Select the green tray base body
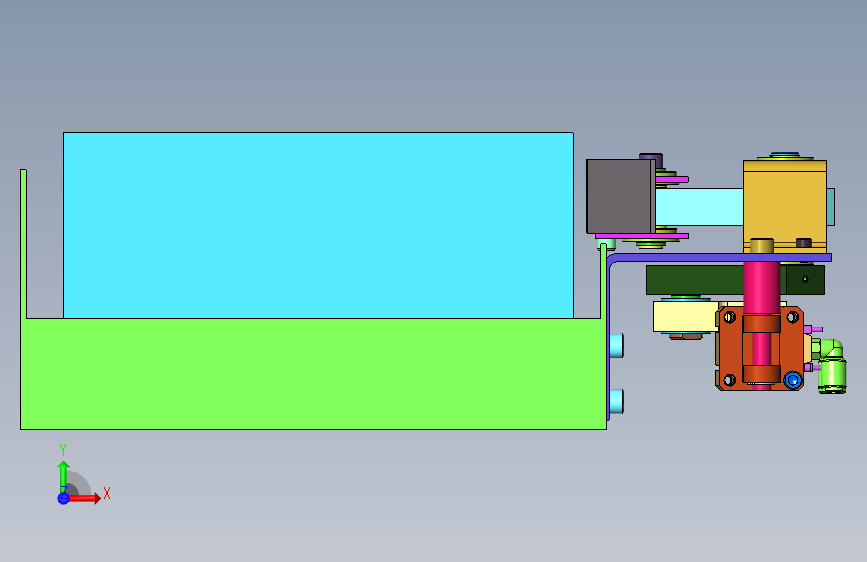Image resolution: width=867 pixels, height=562 pixels. 313,373
